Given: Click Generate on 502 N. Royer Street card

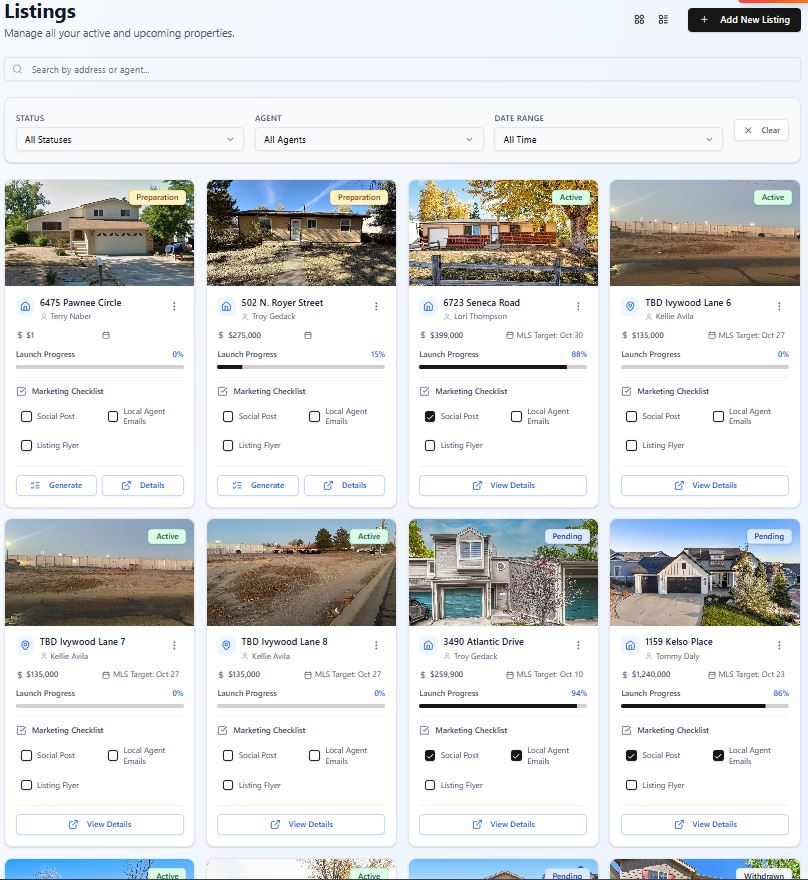Looking at the screenshot, I should 258,485.
